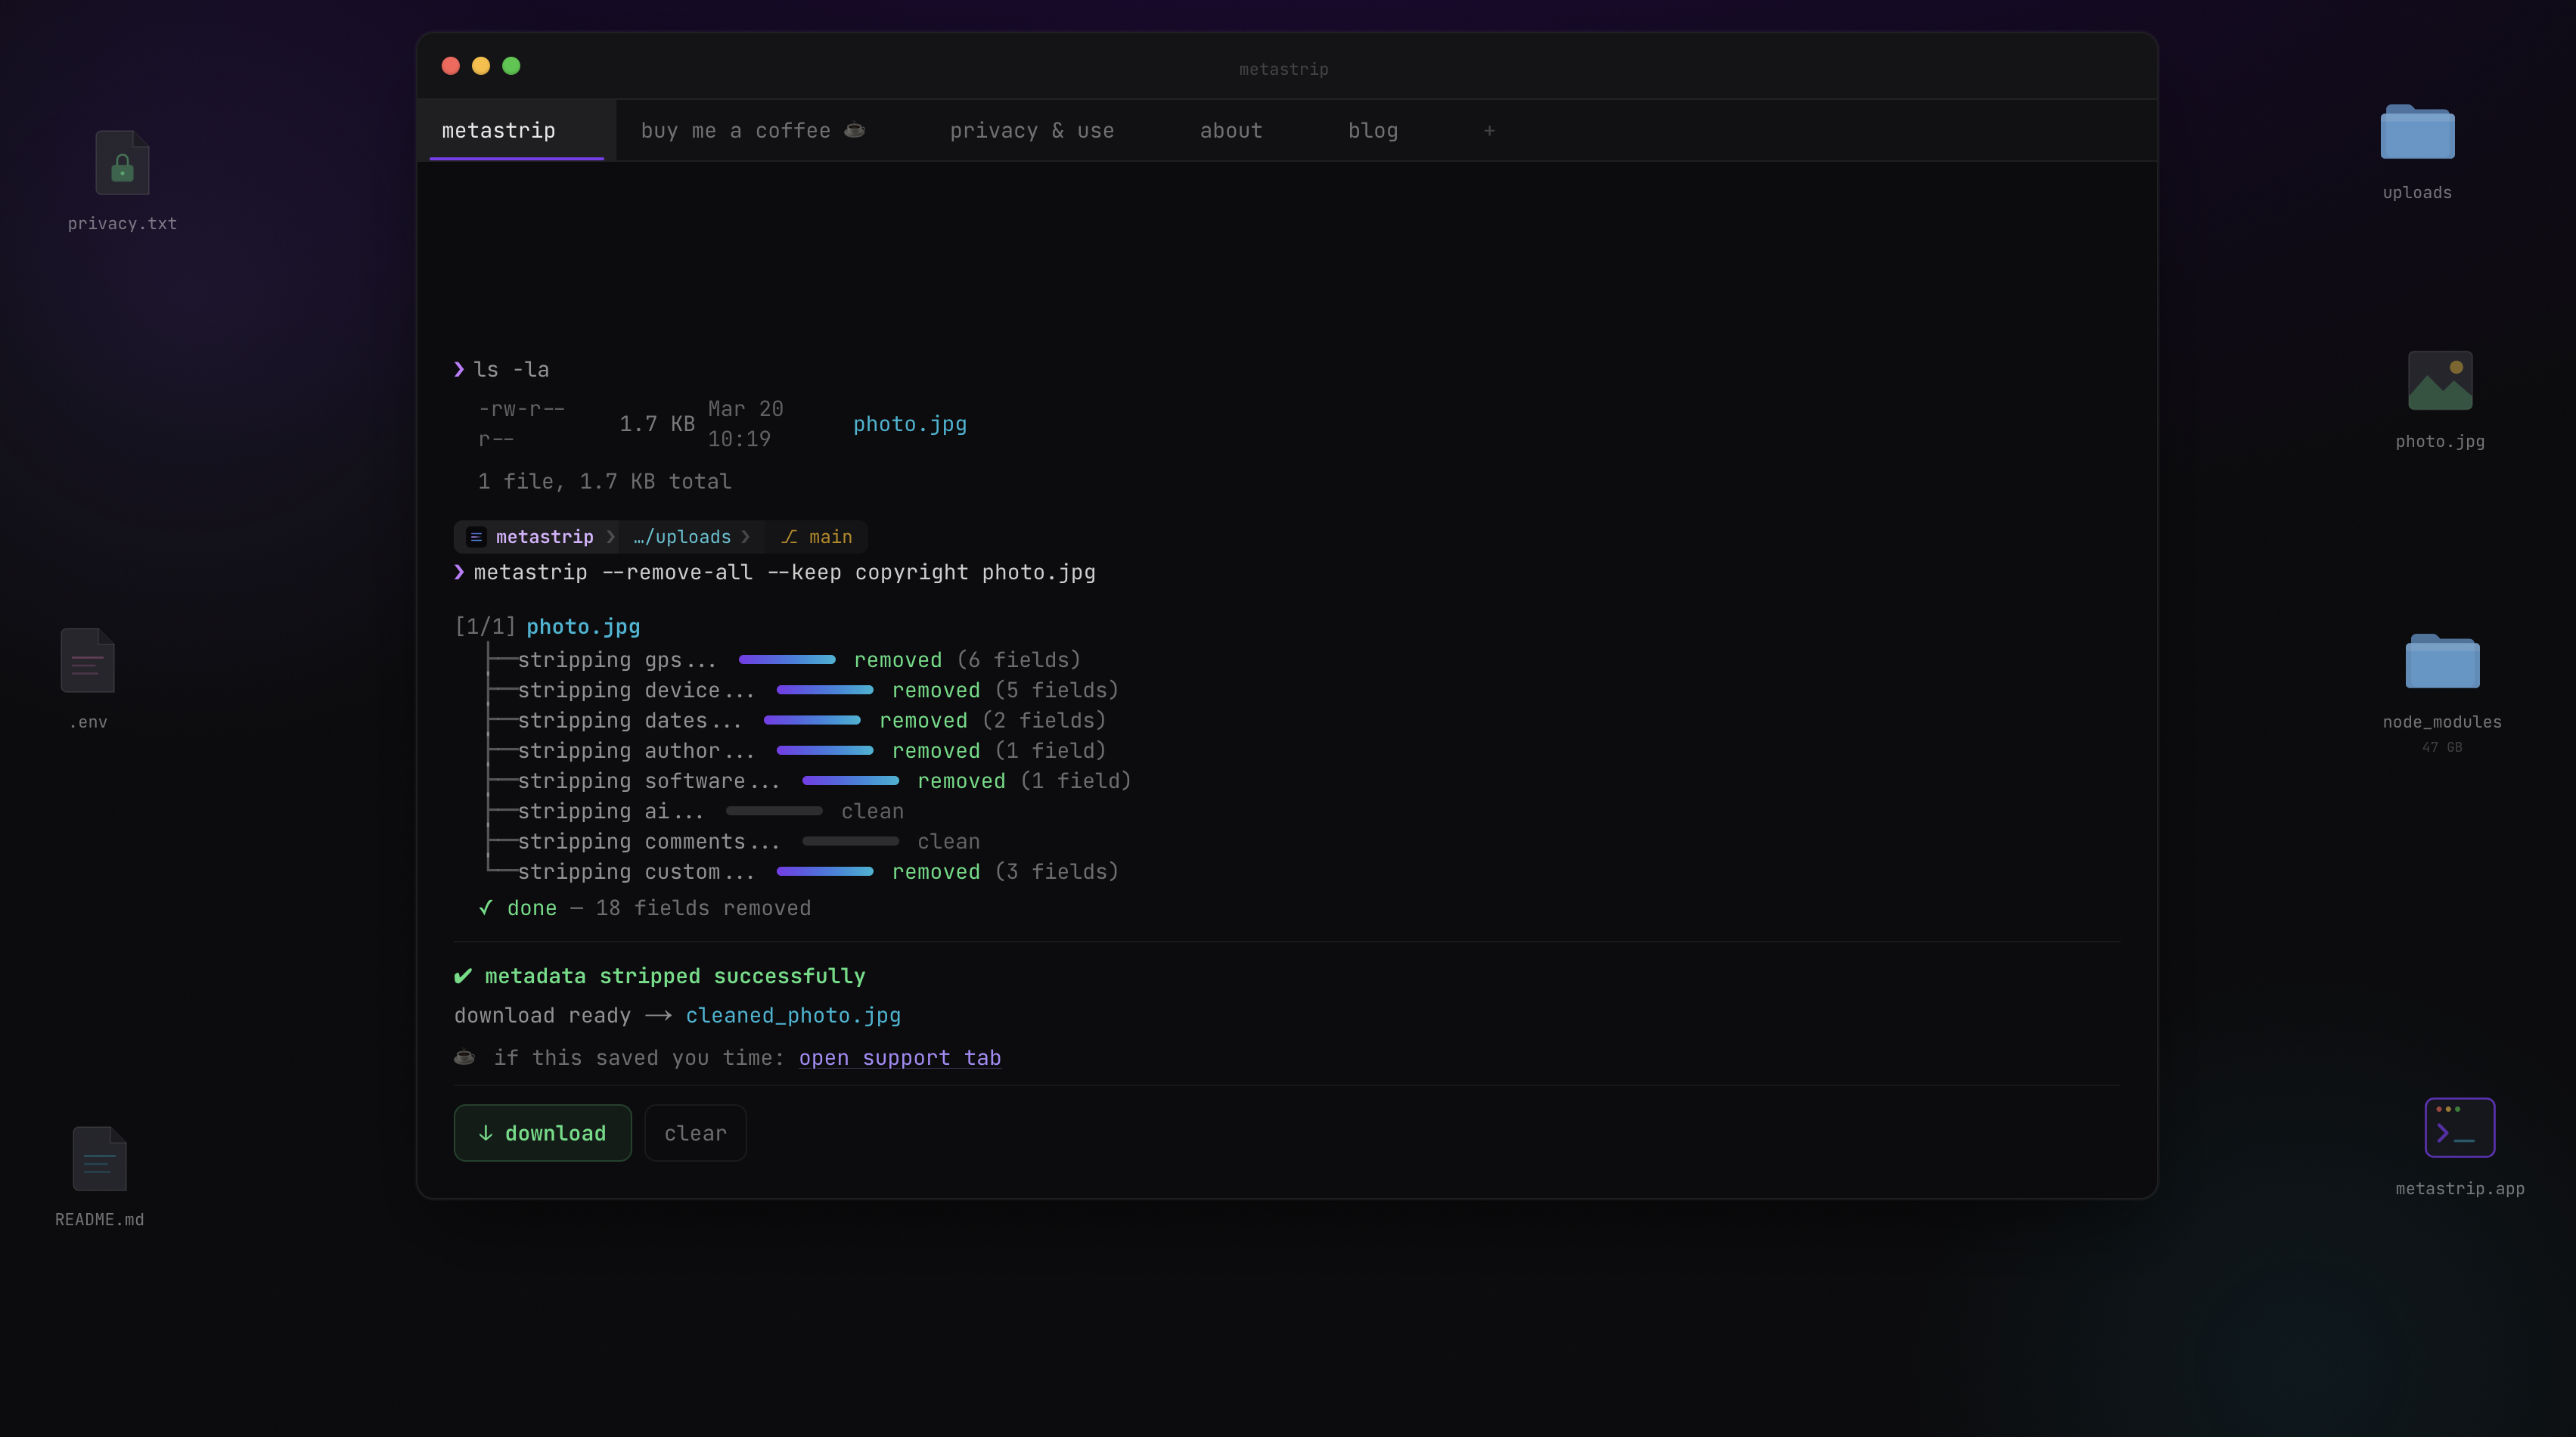
Task: Switch to the metastrip tab
Action: [517, 131]
